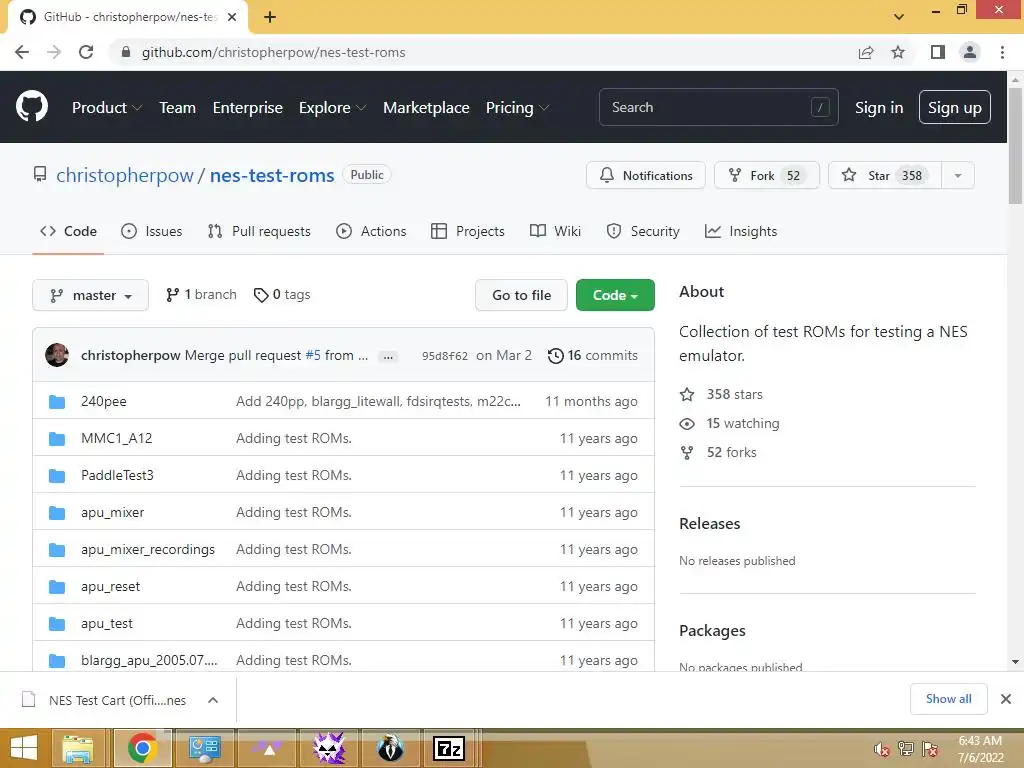
Task: Open the 1 branch link
Action: (201, 295)
